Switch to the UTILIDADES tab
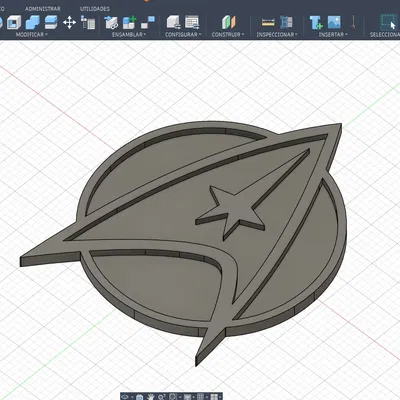Viewport: 400px width, 400px height. pos(95,9)
